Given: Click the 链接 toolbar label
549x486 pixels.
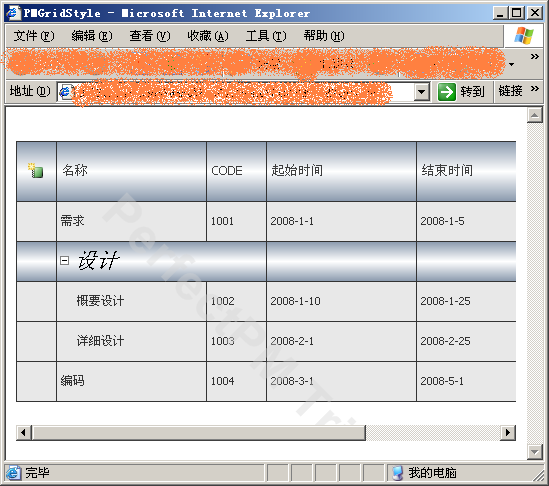Looking at the screenshot, I should [x=510, y=91].
